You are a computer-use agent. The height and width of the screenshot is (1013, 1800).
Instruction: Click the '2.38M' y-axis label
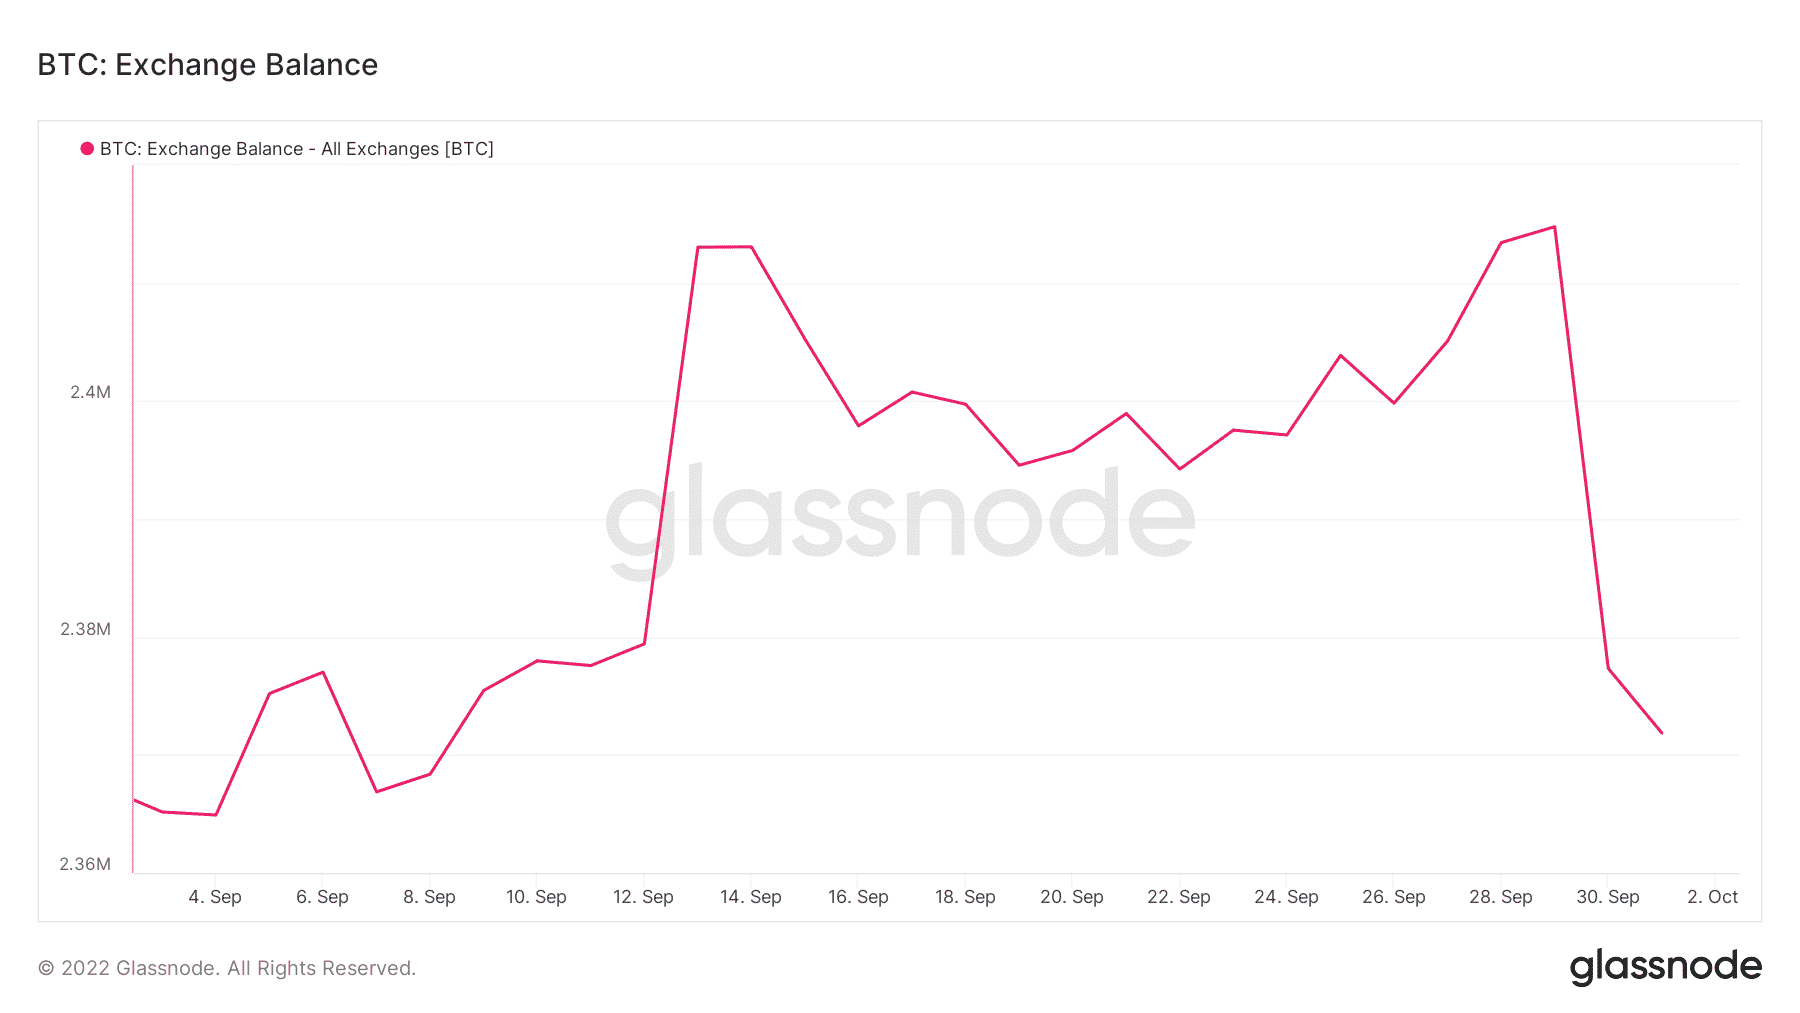tap(85, 630)
